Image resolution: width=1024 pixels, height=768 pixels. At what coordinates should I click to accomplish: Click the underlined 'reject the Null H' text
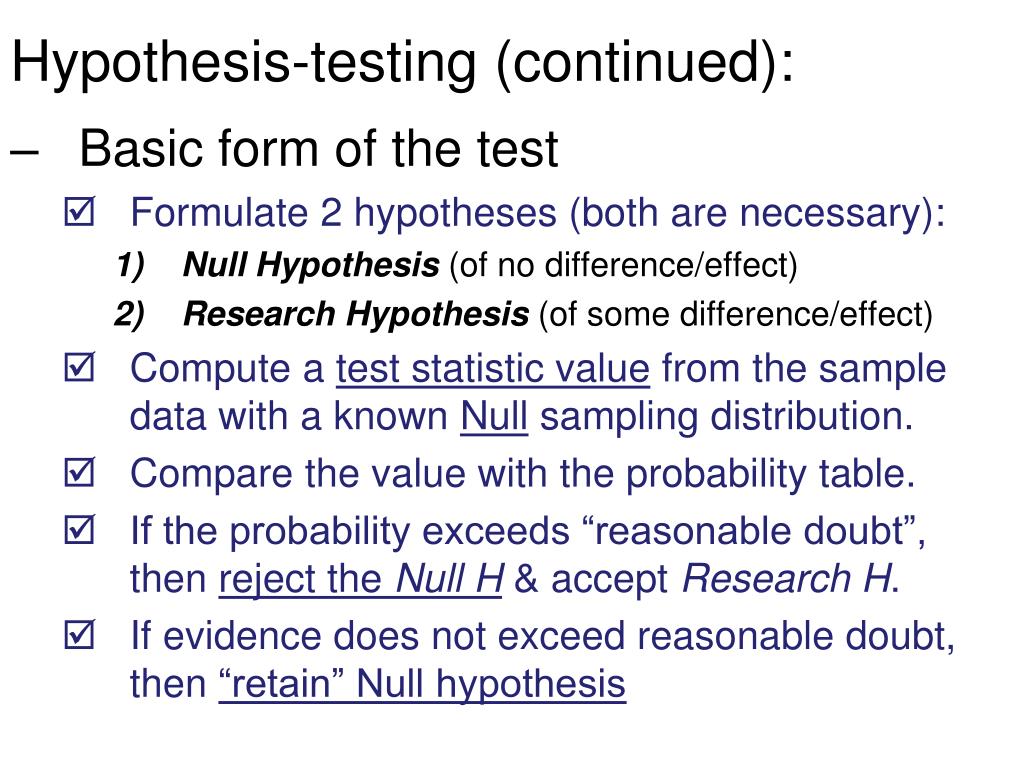[x=361, y=579]
